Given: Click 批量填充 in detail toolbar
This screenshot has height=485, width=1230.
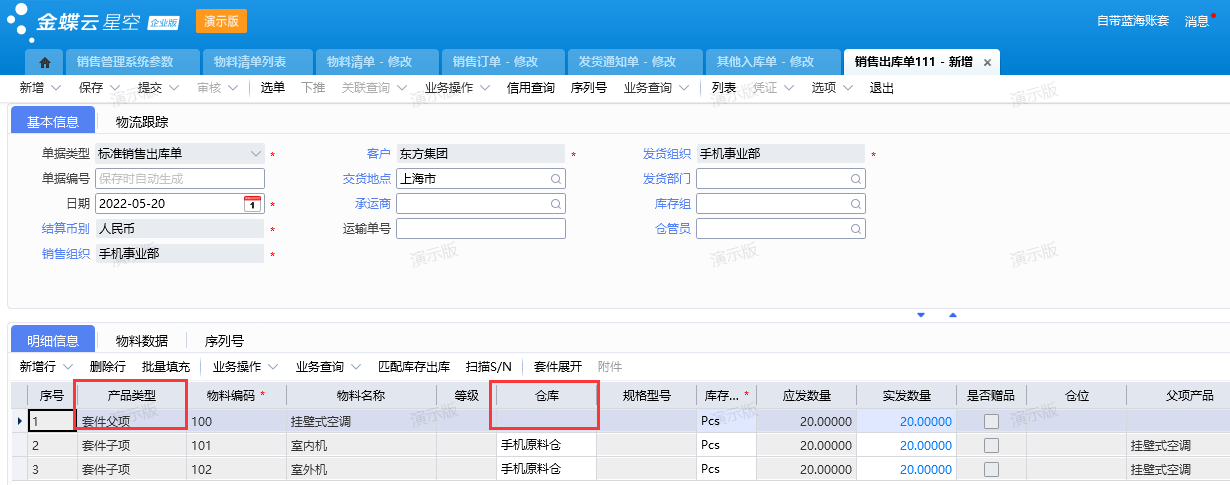Looking at the screenshot, I should pyautogui.click(x=165, y=366).
